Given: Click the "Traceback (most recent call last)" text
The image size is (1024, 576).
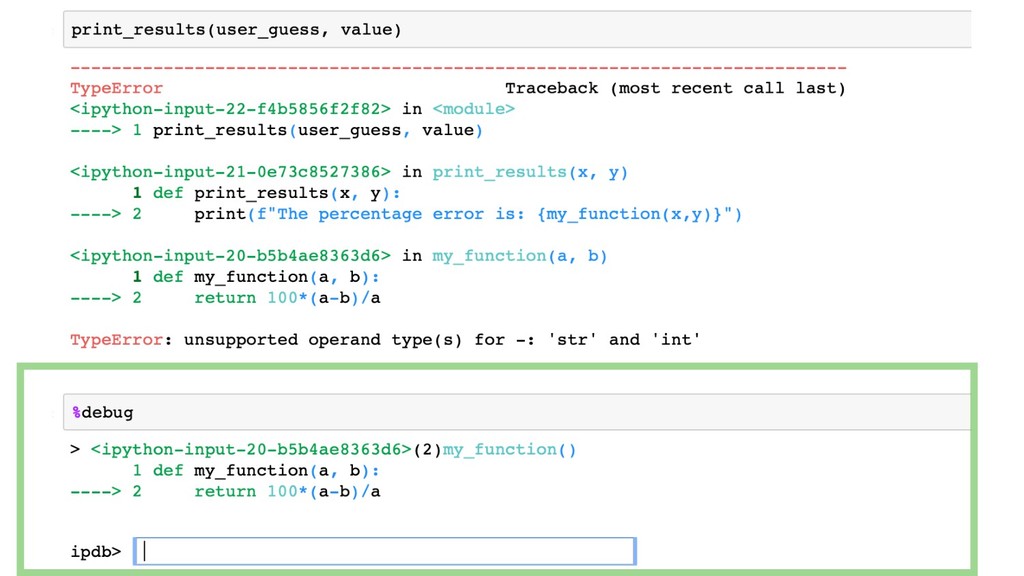Looking at the screenshot, I should (x=675, y=88).
